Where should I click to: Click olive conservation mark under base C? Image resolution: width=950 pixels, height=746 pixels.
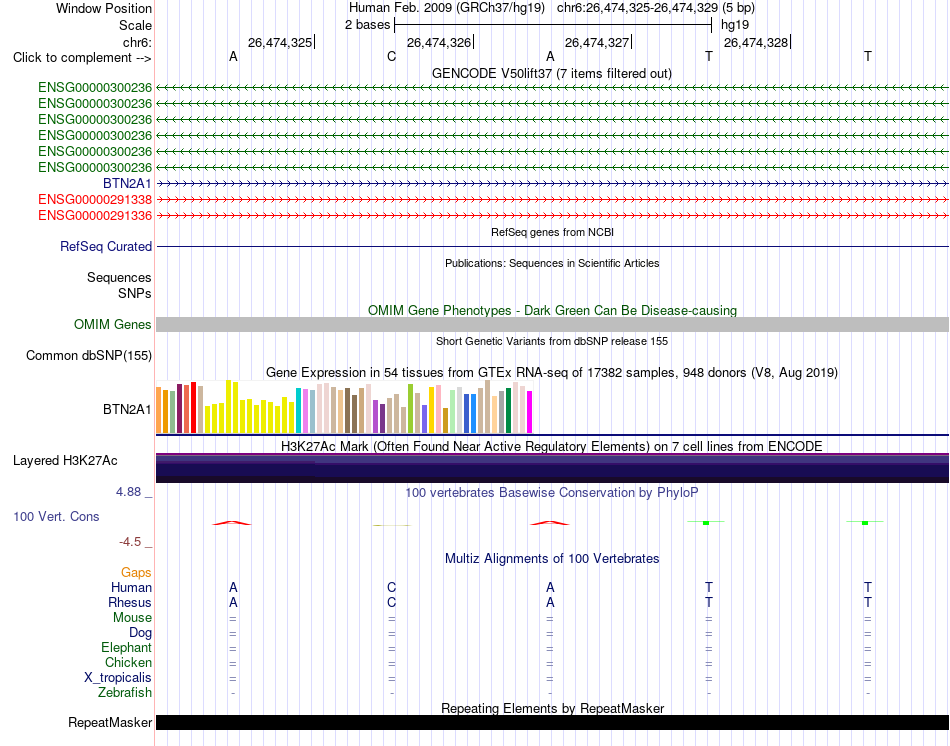click(x=392, y=525)
